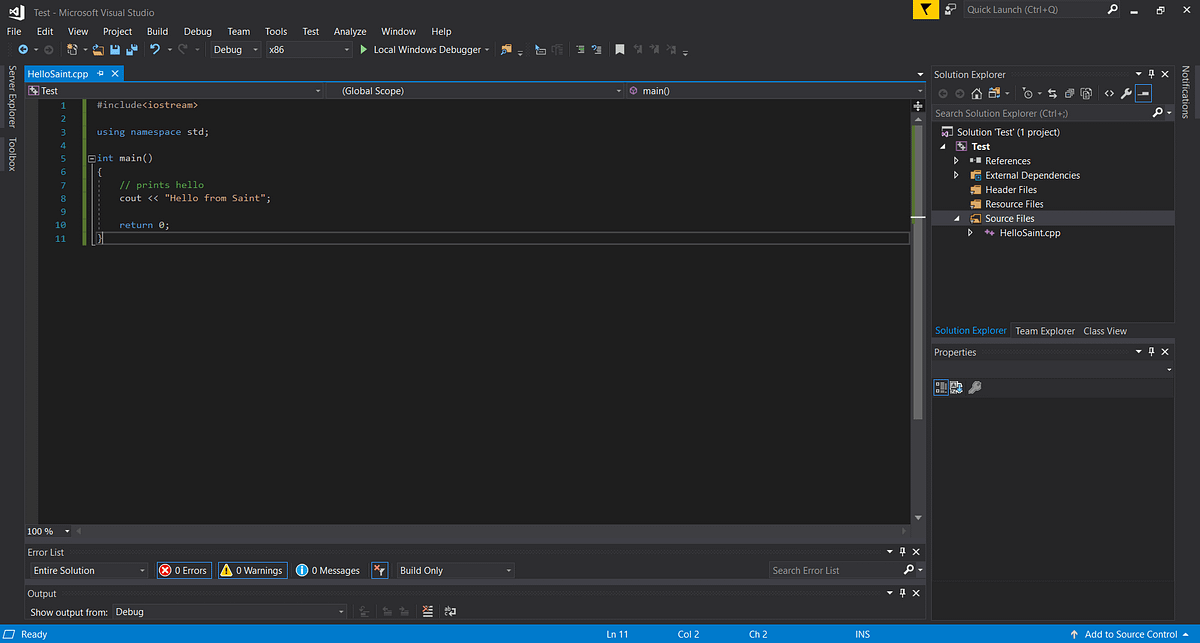Expand External Dependencies in the tree

pyautogui.click(x=956, y=174)
